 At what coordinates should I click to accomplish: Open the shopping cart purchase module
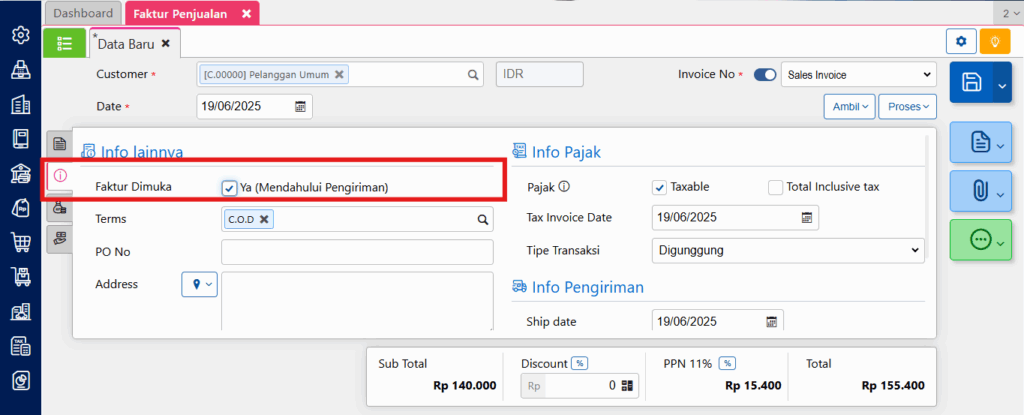[x=21, y=242]
